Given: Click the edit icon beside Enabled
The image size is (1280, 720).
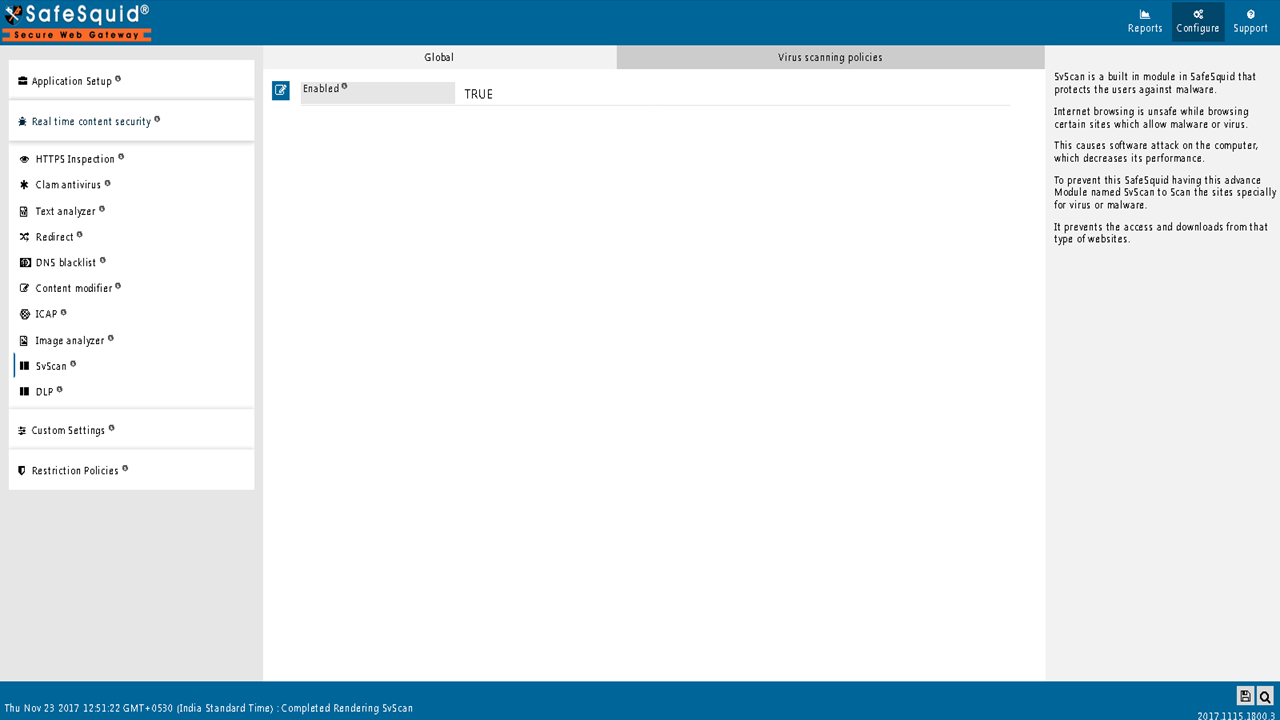Looking at the screenshot, I should [281, 90].
